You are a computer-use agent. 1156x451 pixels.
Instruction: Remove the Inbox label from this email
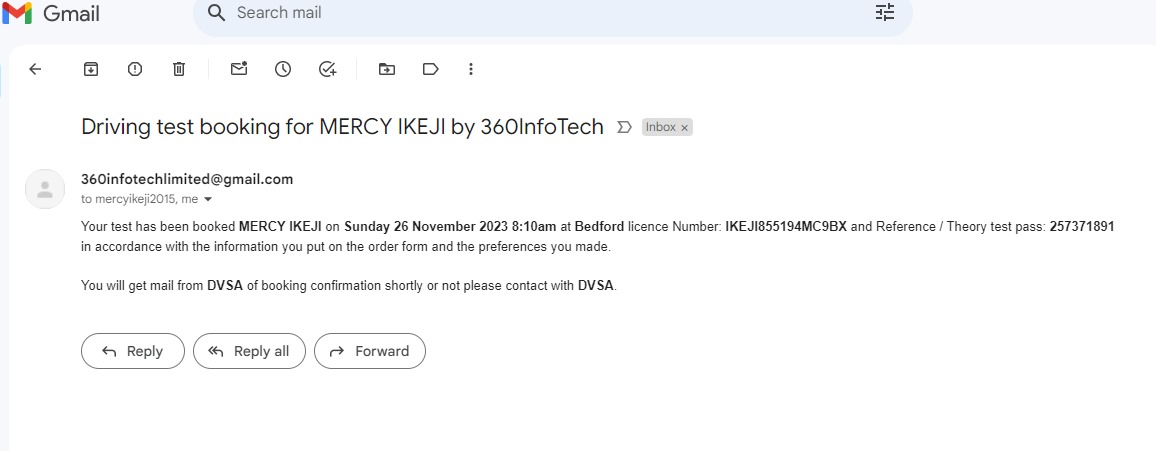685,128
